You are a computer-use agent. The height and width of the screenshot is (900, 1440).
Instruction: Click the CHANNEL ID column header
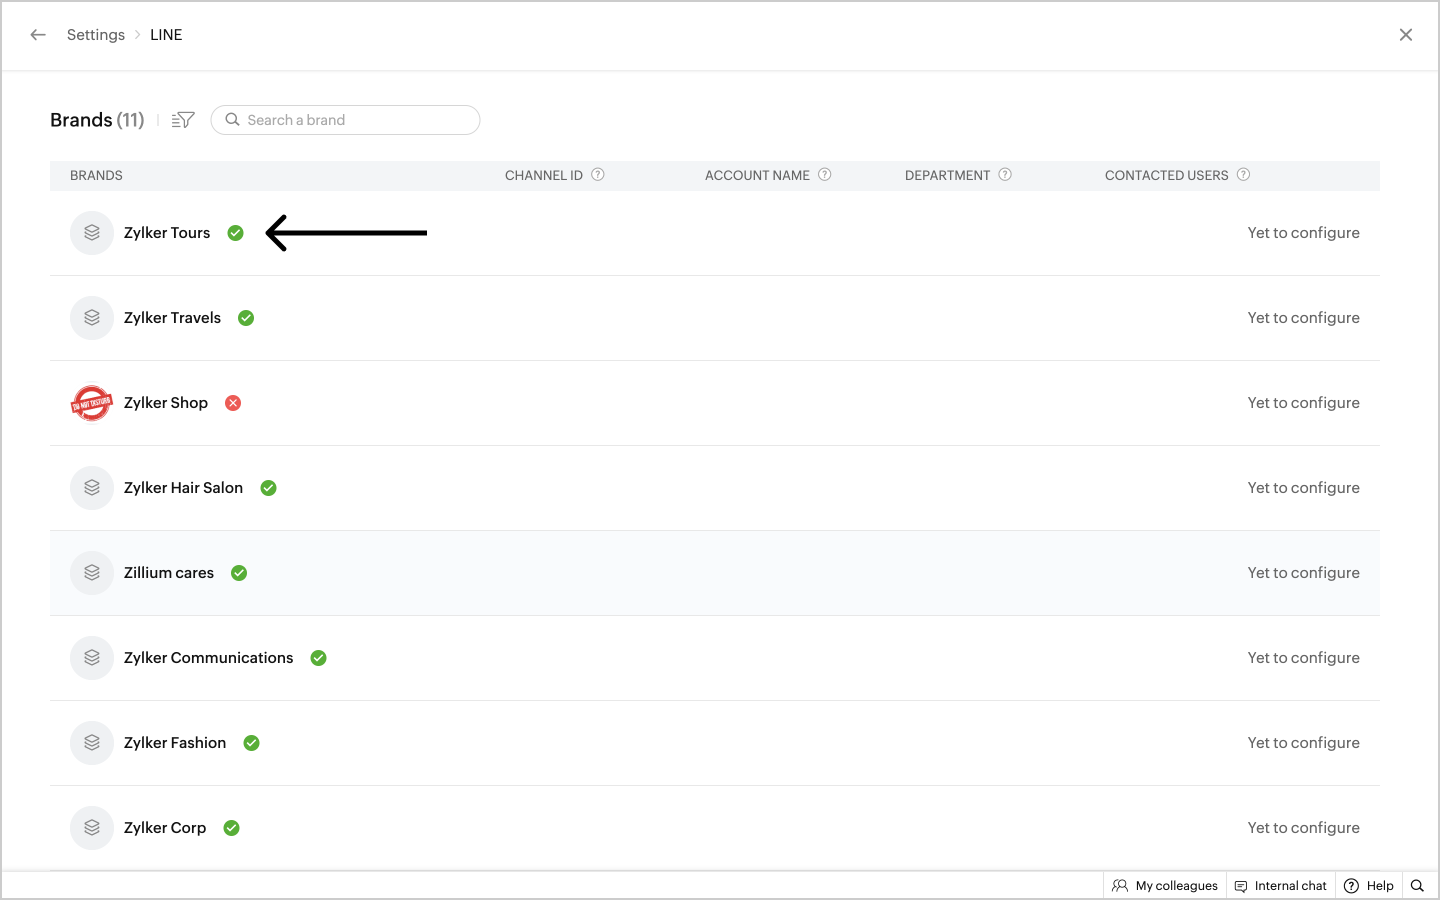(x=544, y=175)
